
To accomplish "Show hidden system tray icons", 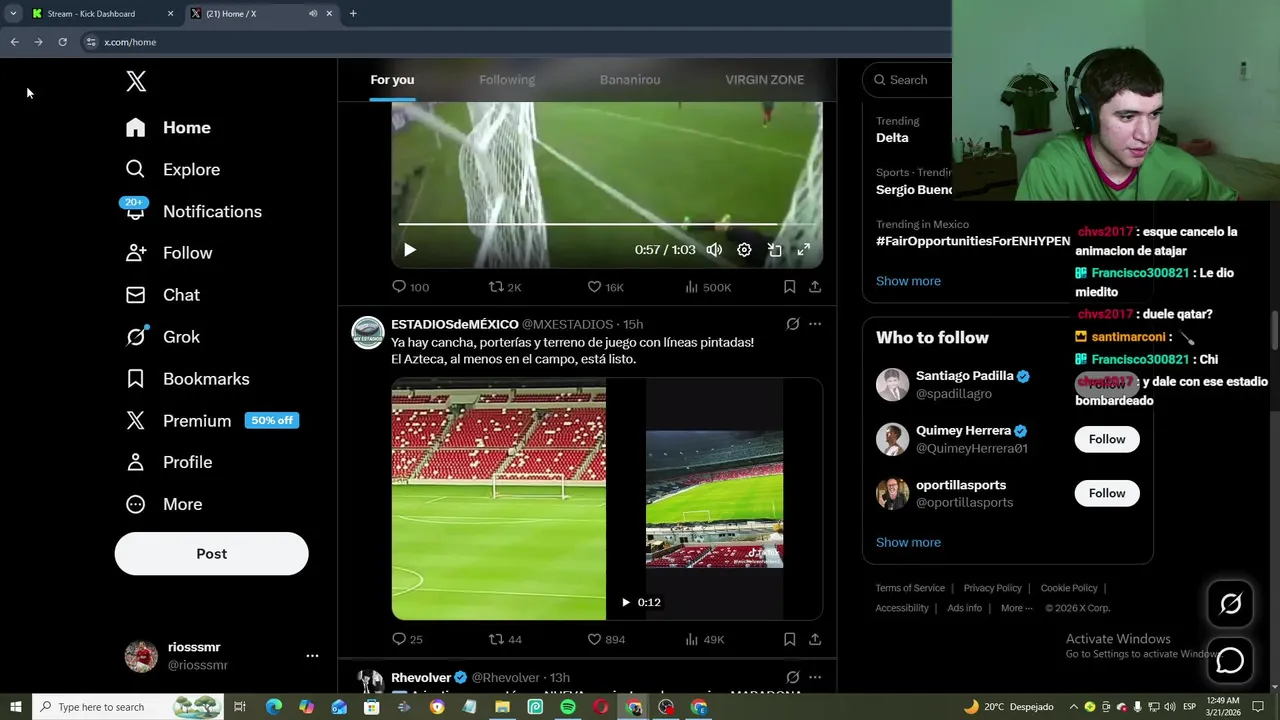I will (1075, 707).
